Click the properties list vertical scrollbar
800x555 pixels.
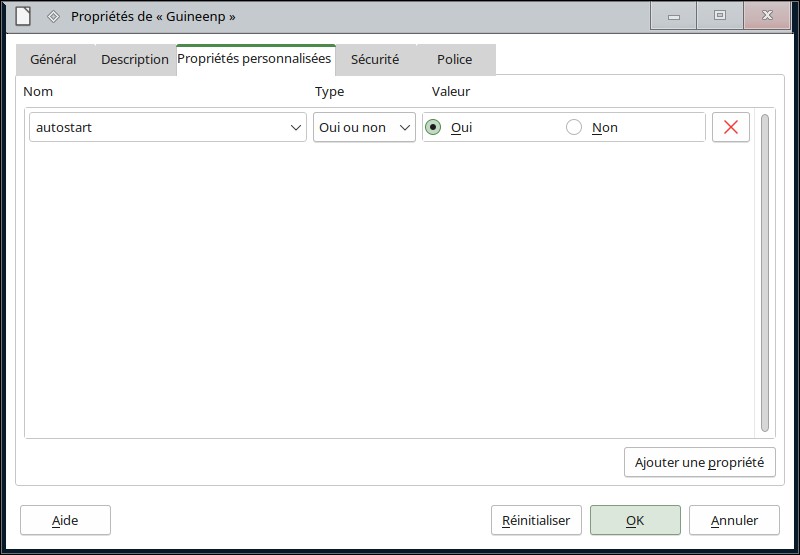pyautogui.click(x=764, y=273)
